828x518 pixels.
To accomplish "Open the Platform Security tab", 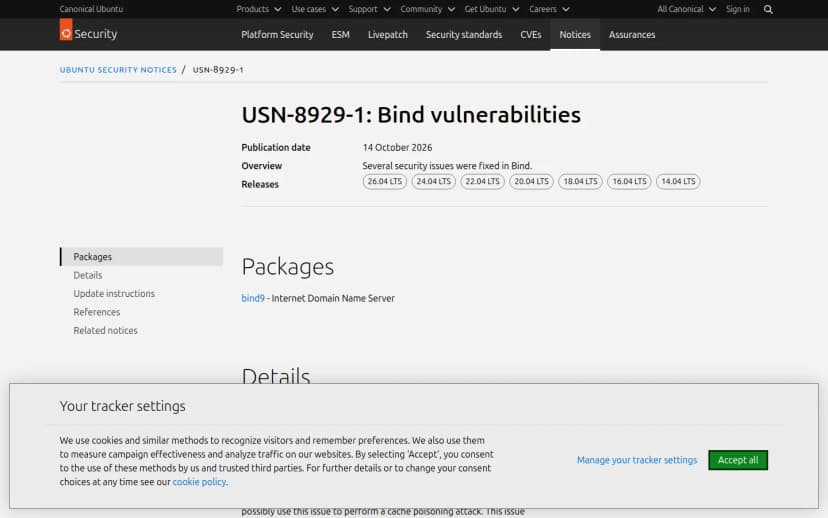I will tap(277, 34).
